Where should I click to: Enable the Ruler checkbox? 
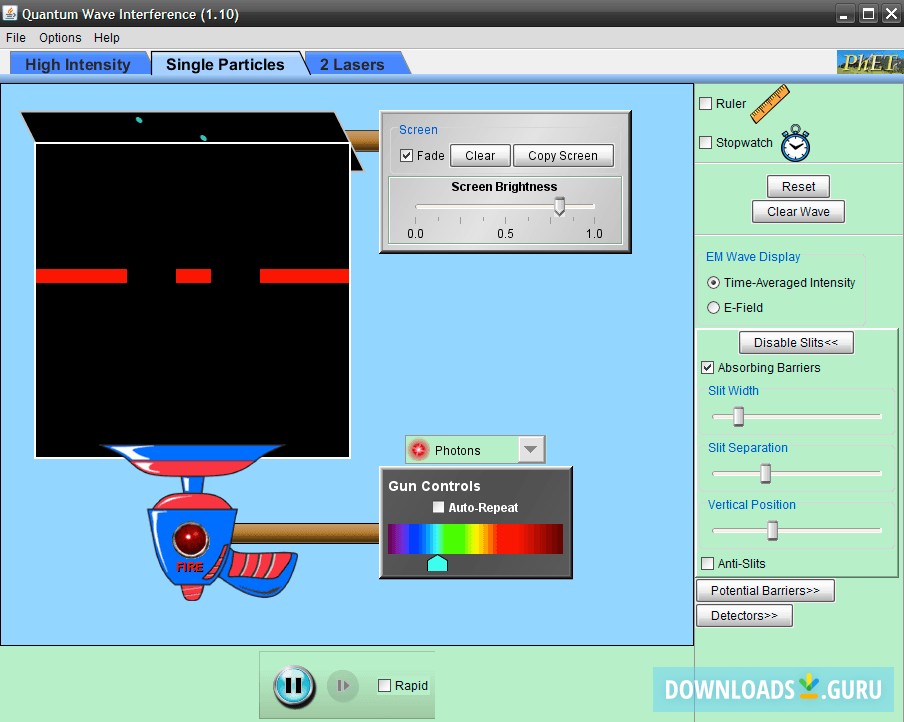tap(705, 104)
